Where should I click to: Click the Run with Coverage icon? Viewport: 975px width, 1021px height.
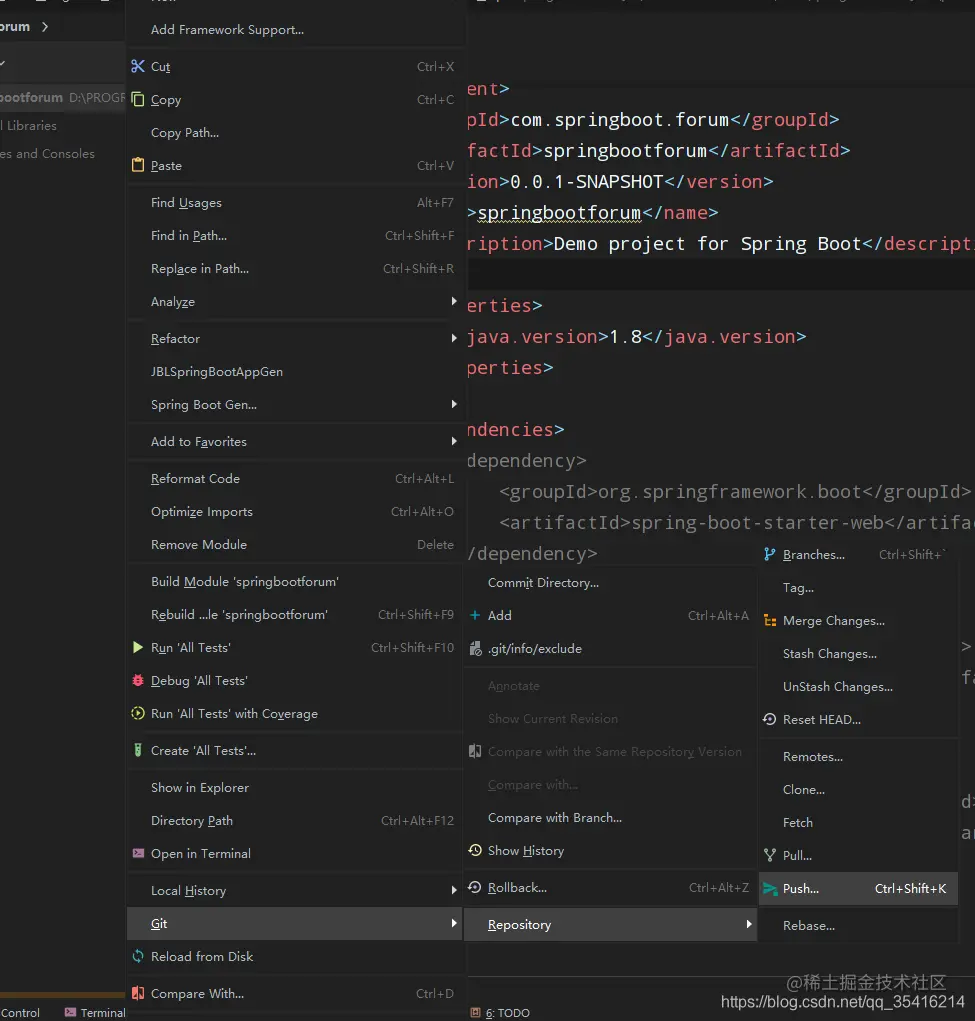[137, 714]
